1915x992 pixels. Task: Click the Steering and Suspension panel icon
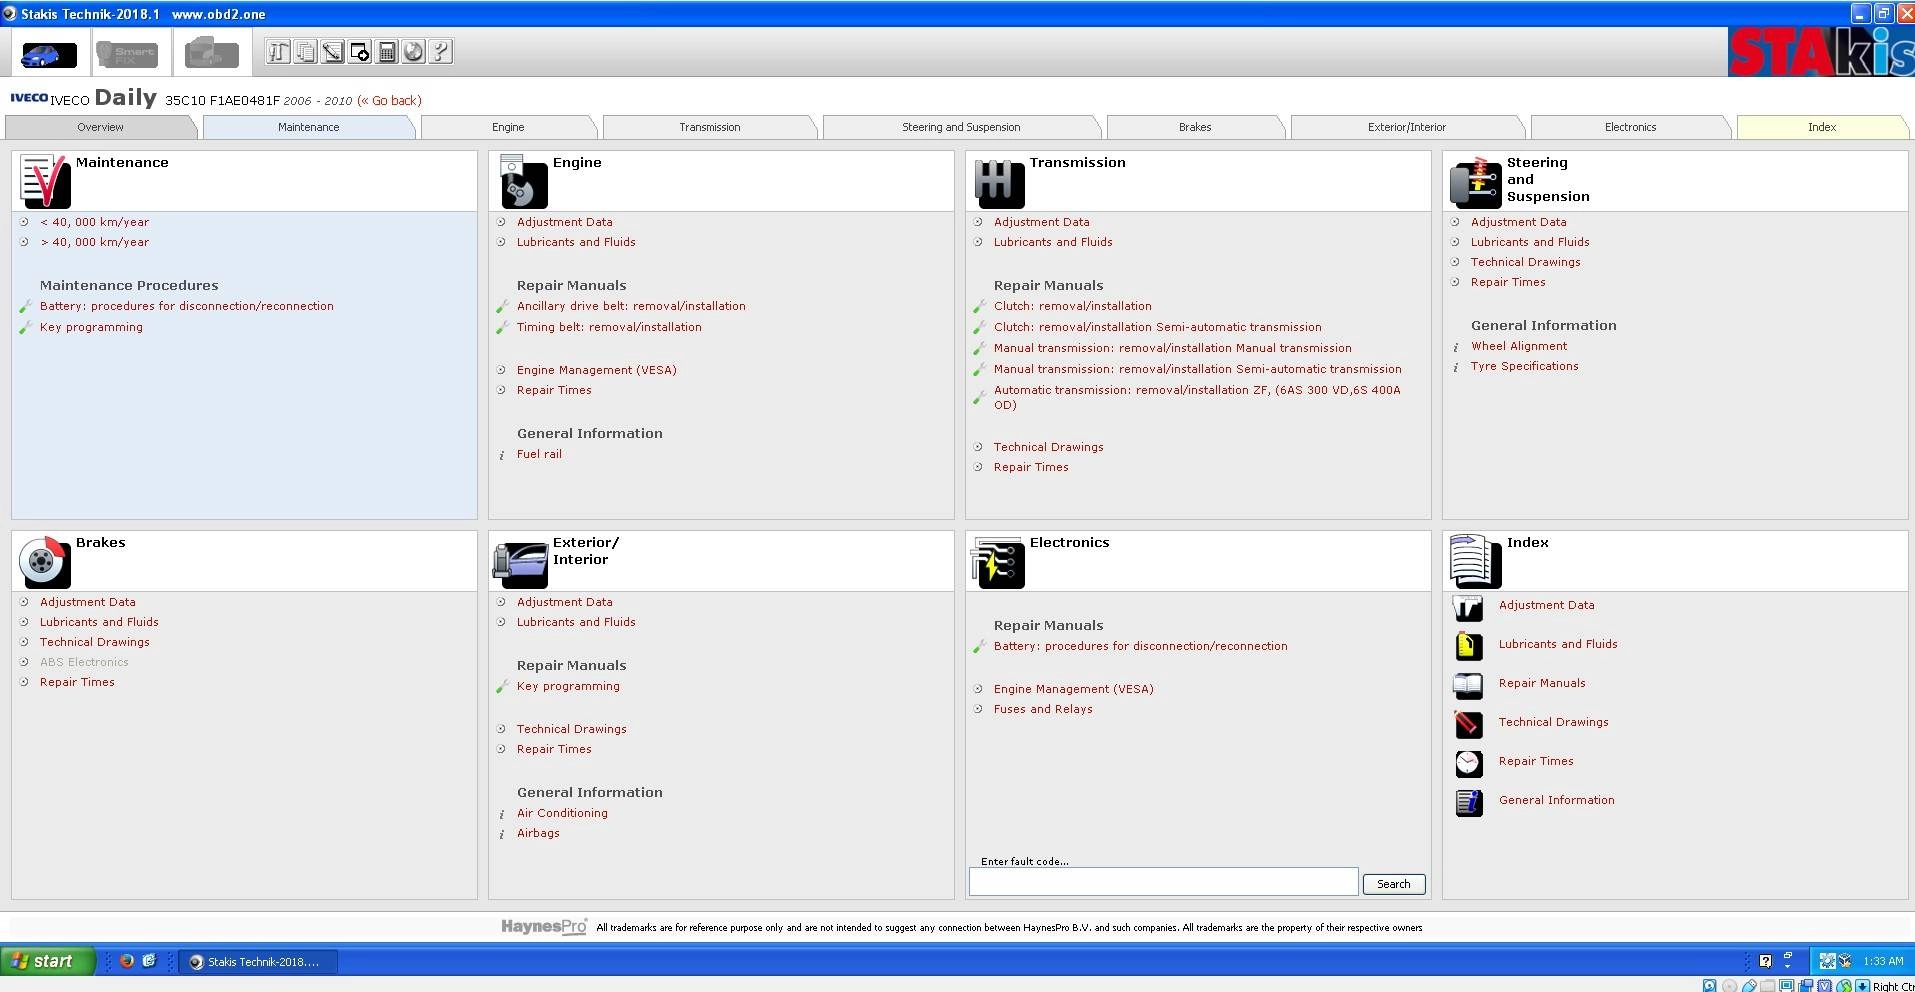(x=1475, y=182)
